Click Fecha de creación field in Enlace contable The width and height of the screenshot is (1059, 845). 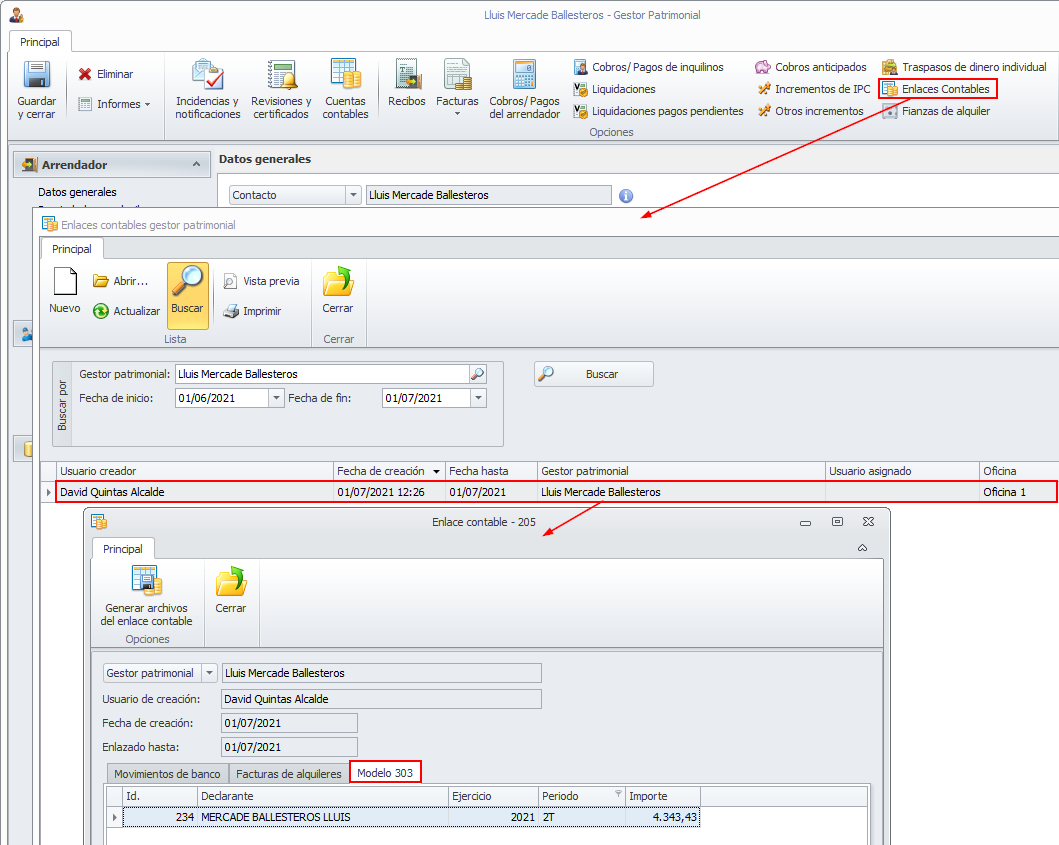click(289, 723)
